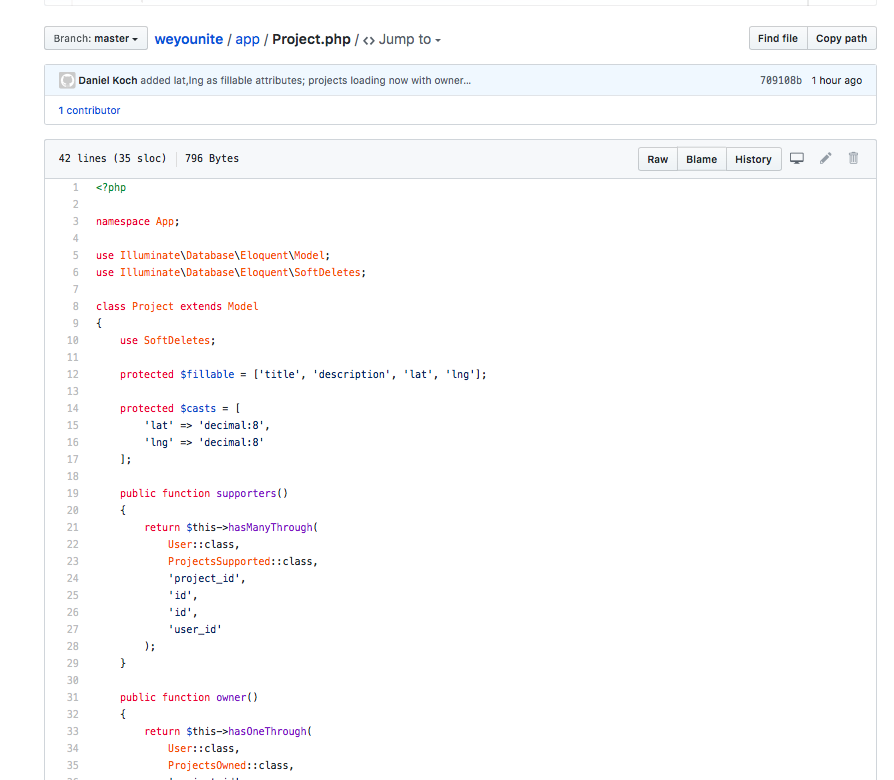Screen dimensions: 894x780
Task: Open file in GitHub Desktop icon
Action: tap(797, 159)
